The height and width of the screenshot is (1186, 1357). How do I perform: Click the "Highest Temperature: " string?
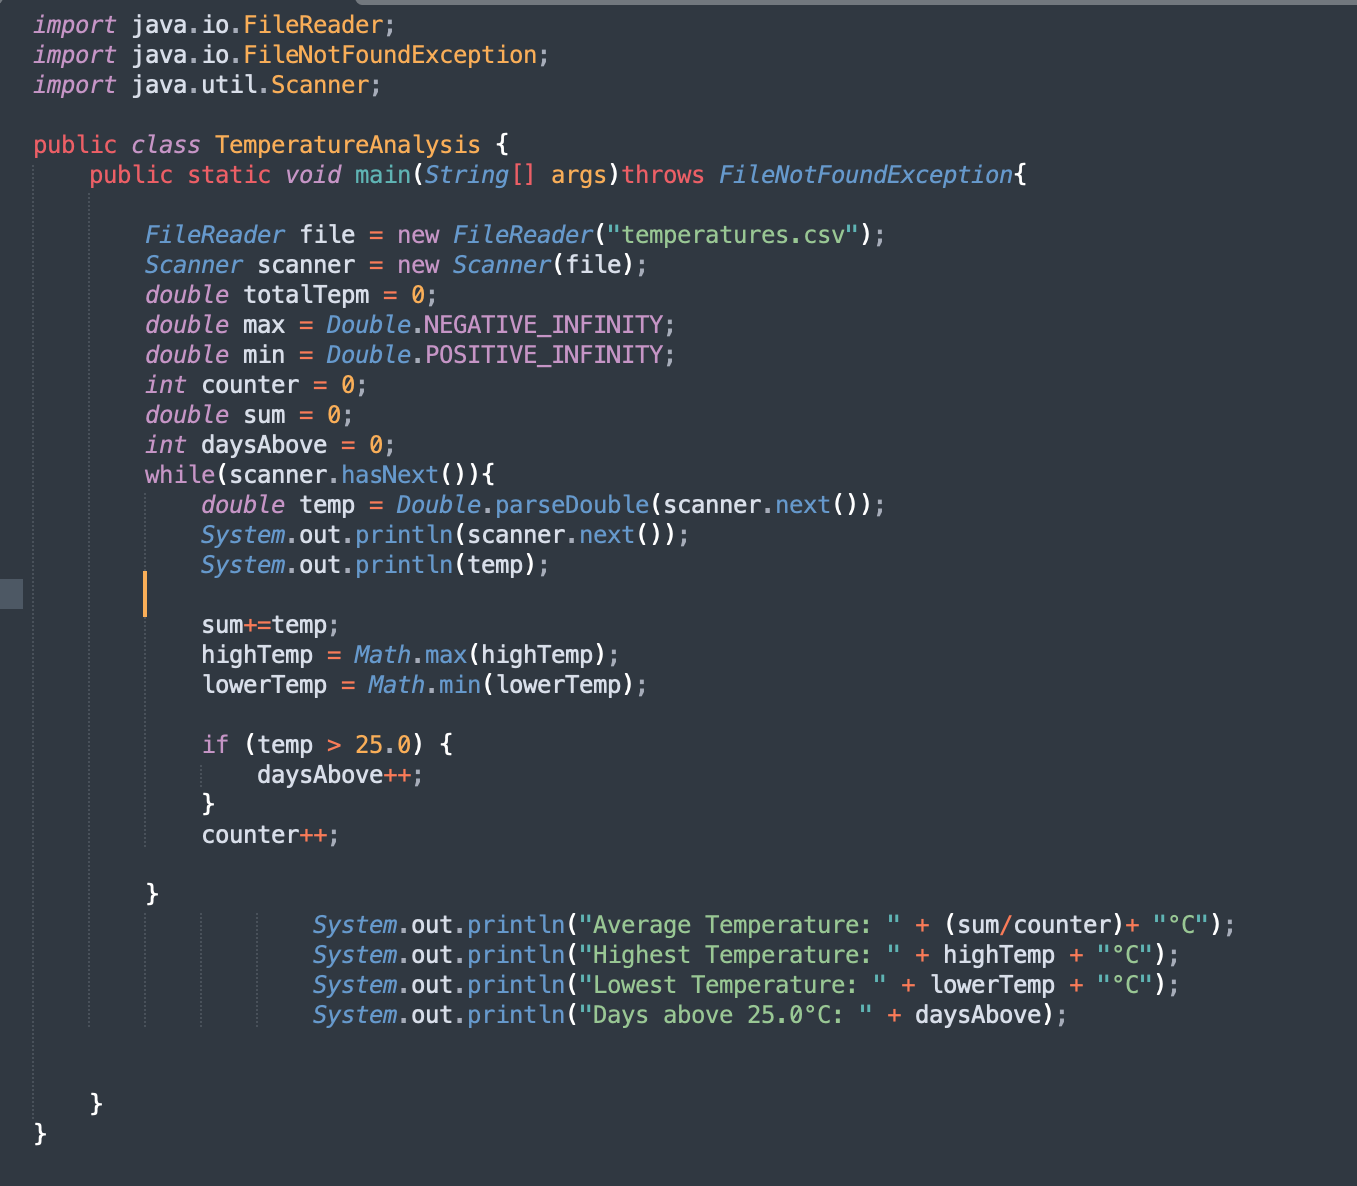740,955
